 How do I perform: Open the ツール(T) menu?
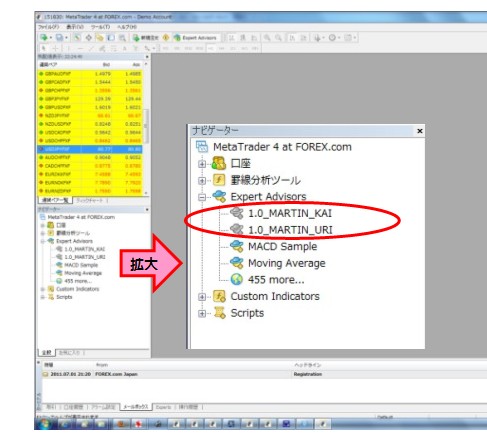(100, 27)
